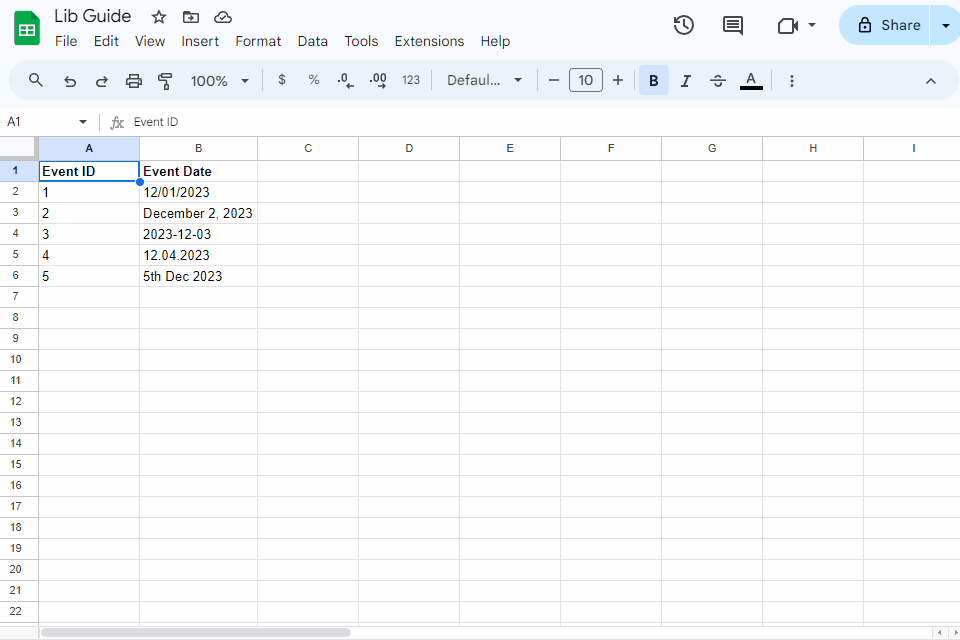Viewport: 960px width, 640px height.
Task: Select column D header
Action: 409,148
